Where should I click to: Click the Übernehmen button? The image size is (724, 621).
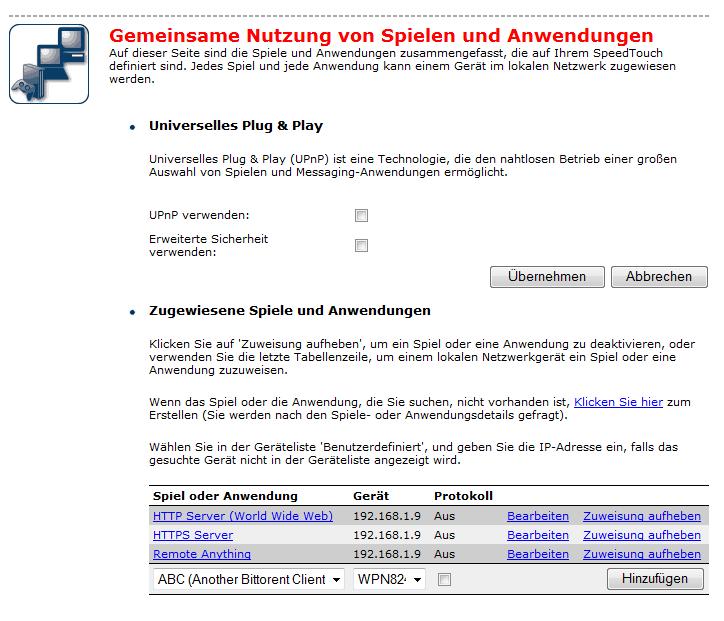point(547,277)
